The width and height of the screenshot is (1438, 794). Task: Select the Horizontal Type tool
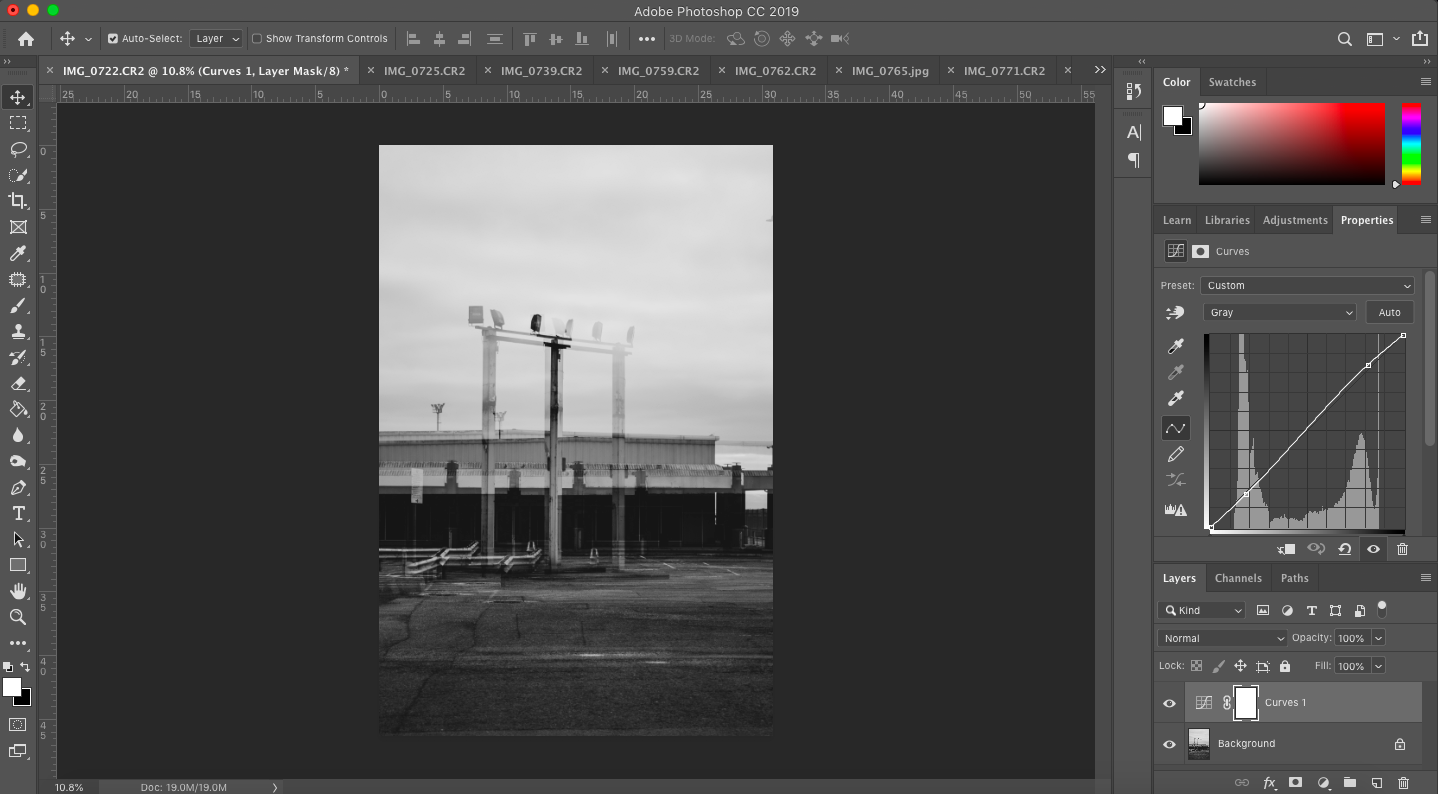(x=18, y=513)
